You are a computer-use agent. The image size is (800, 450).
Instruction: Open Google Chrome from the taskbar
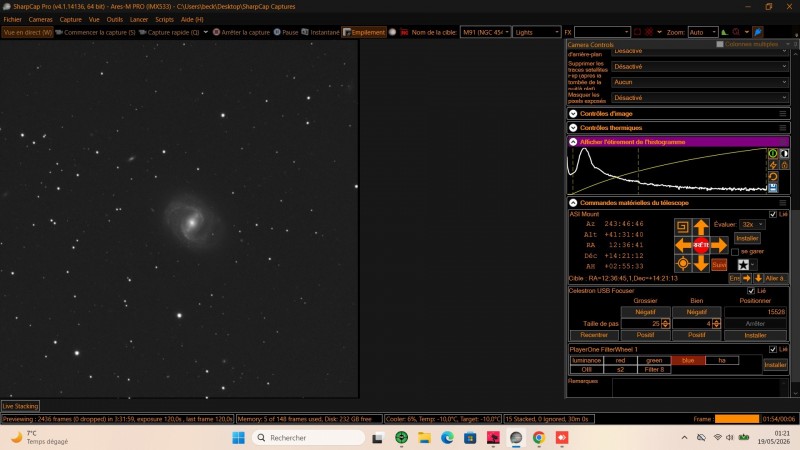point(539,438)
